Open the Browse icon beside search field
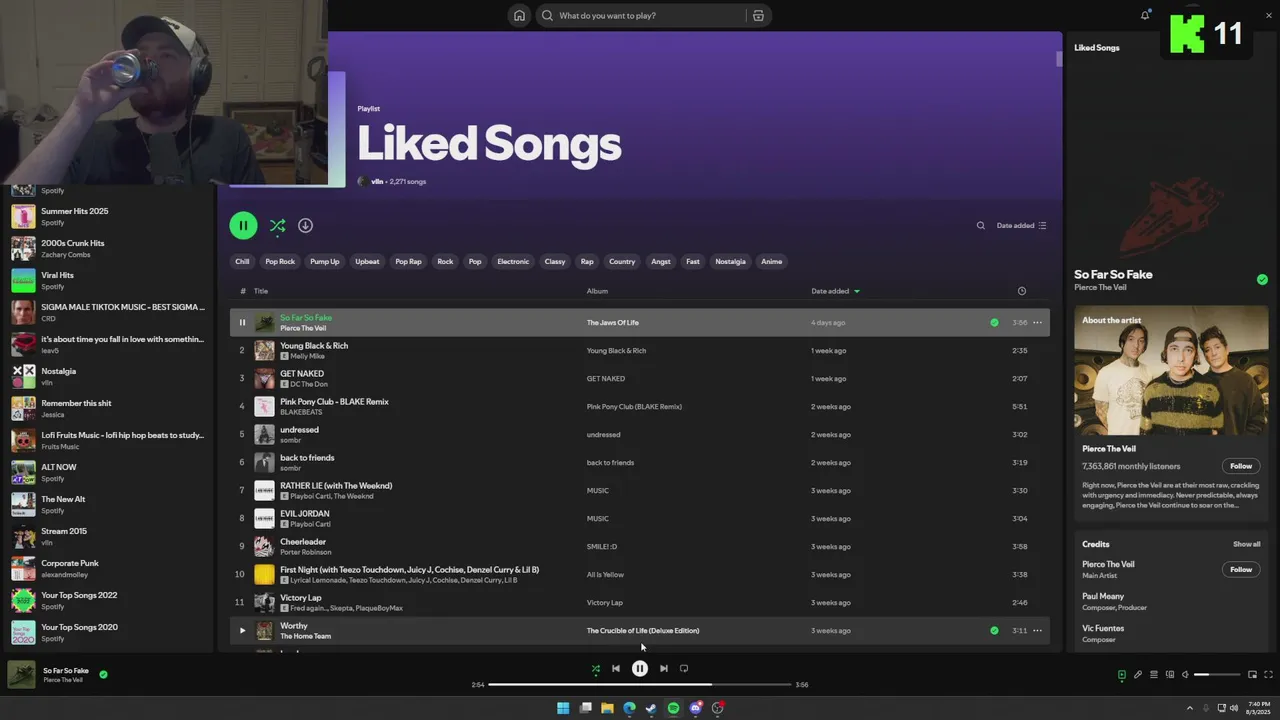Screen dimensions: 1280x720 pos(758,15)
